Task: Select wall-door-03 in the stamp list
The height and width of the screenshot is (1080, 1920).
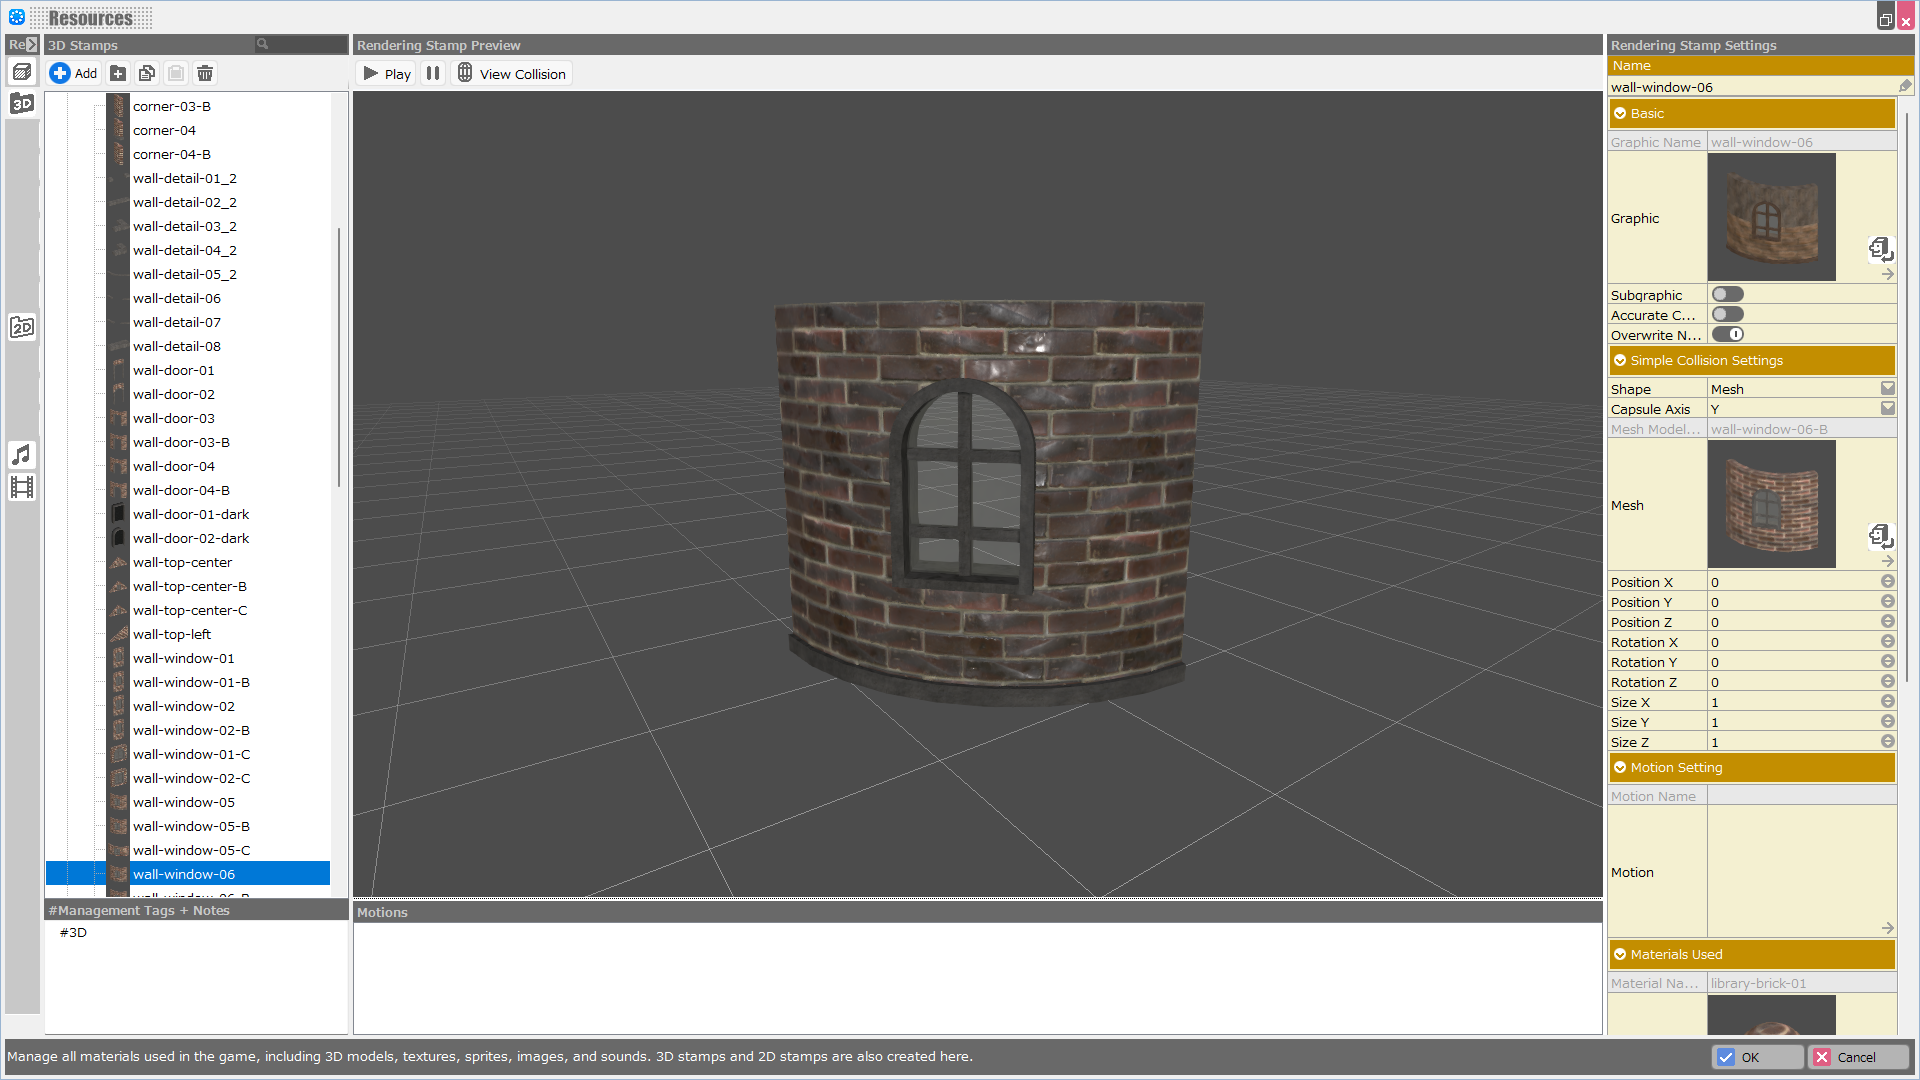Action: click(174, 418)
